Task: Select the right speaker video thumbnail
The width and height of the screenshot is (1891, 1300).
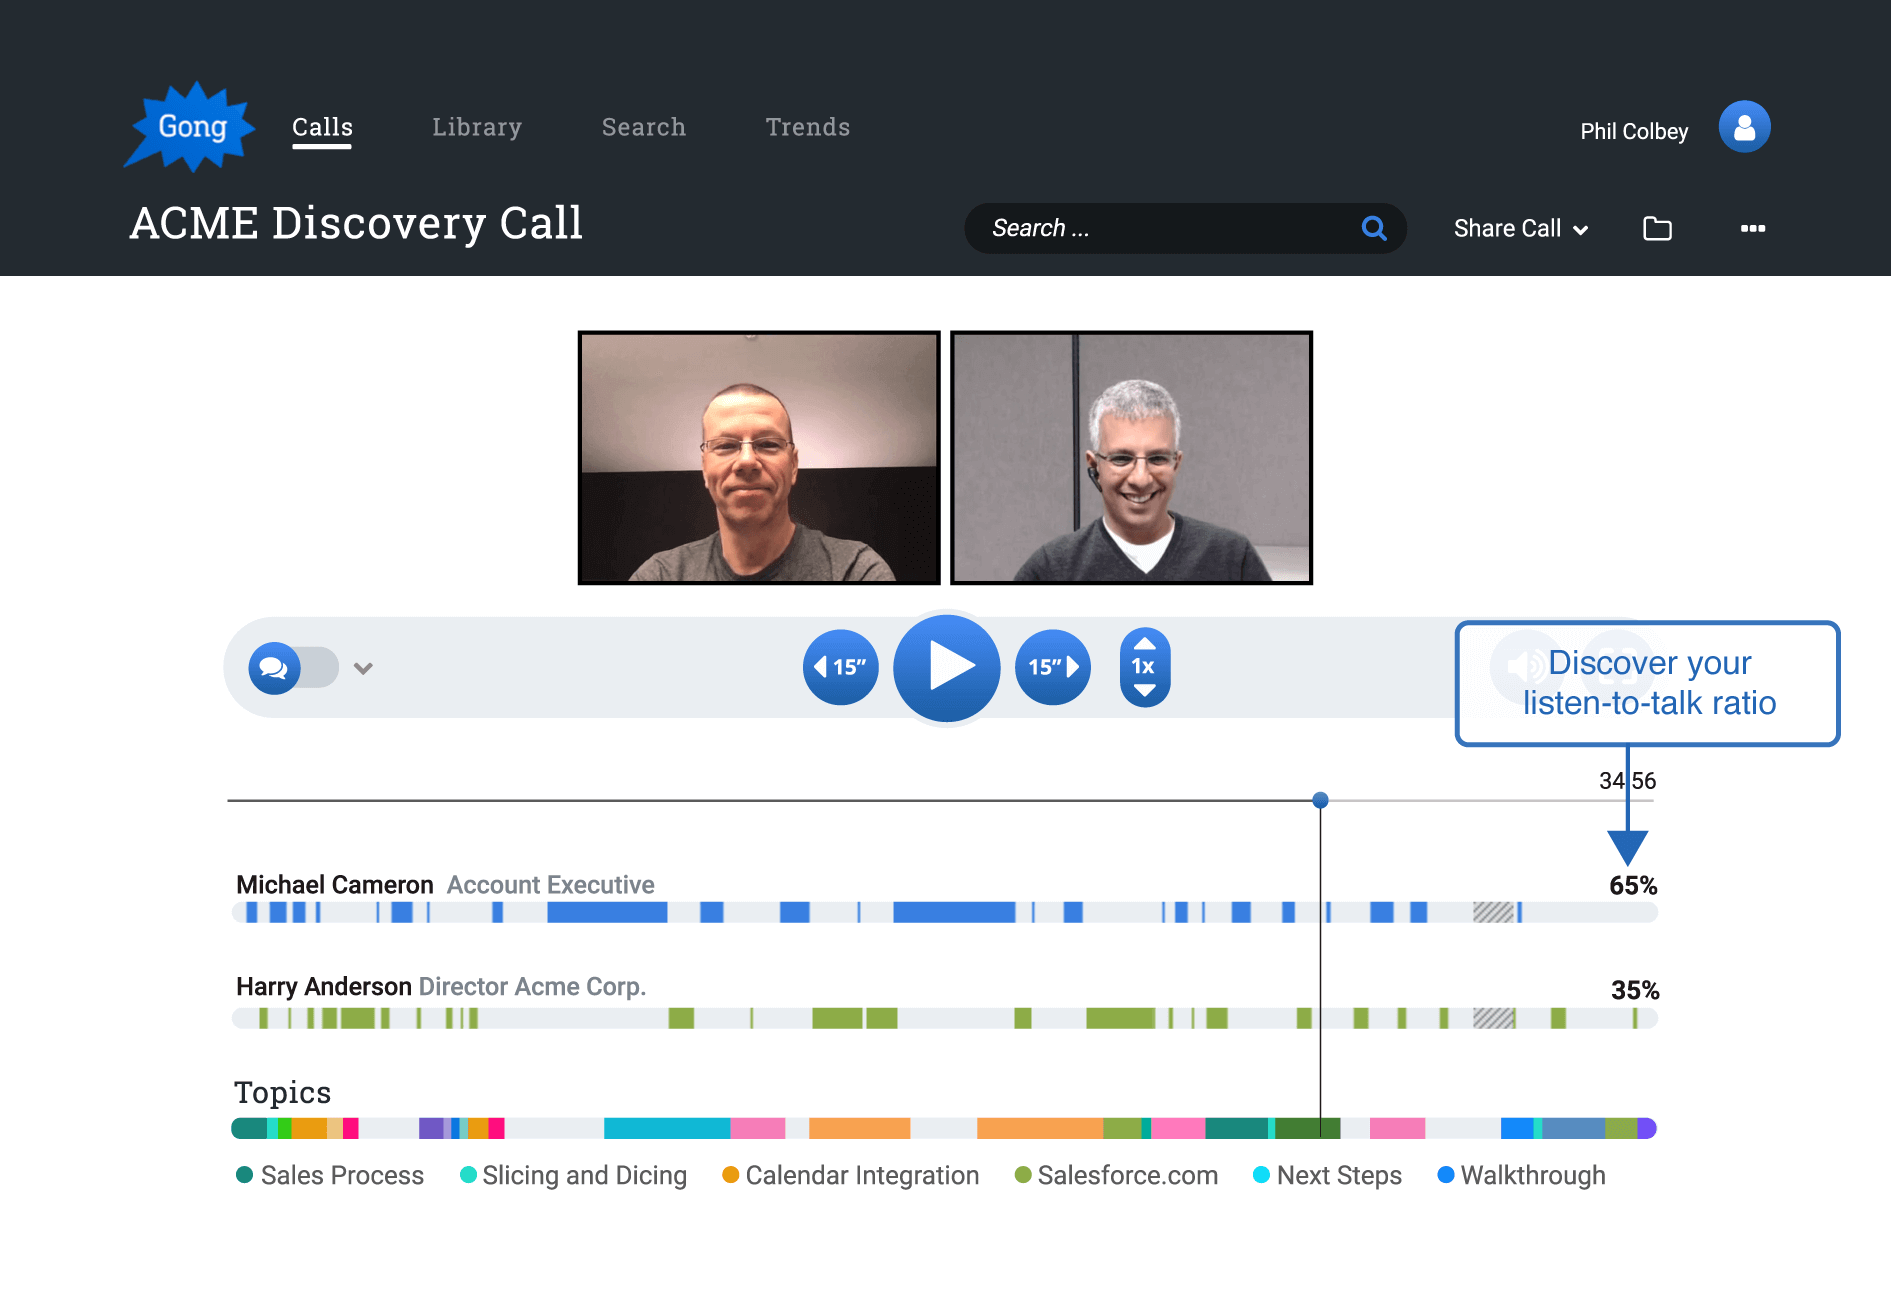Action: point(1131,457)
